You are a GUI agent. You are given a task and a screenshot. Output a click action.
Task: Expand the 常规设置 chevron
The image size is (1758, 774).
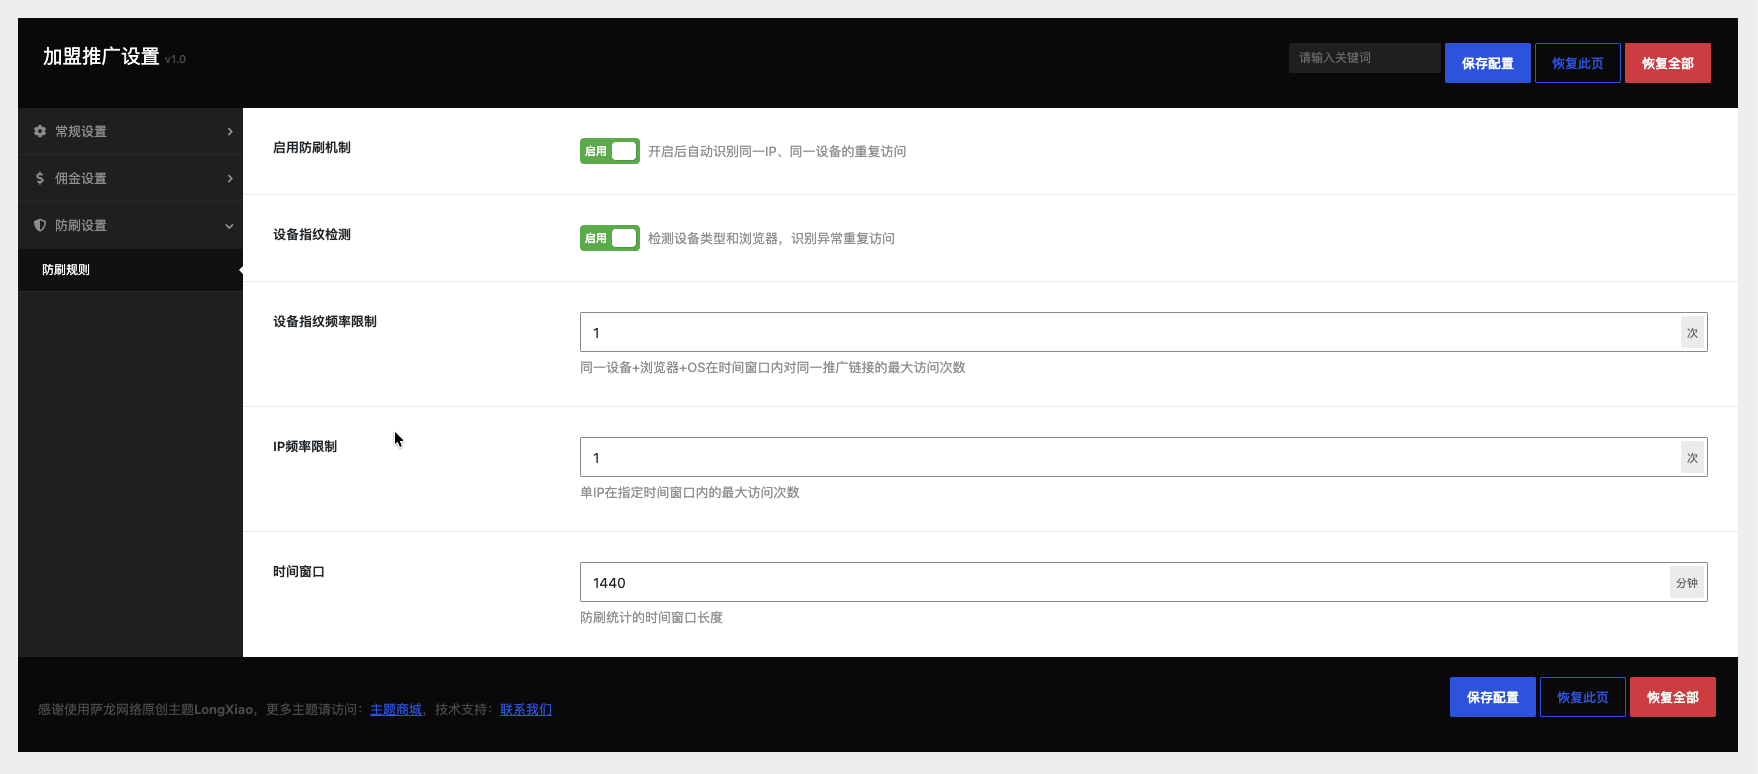230,131
